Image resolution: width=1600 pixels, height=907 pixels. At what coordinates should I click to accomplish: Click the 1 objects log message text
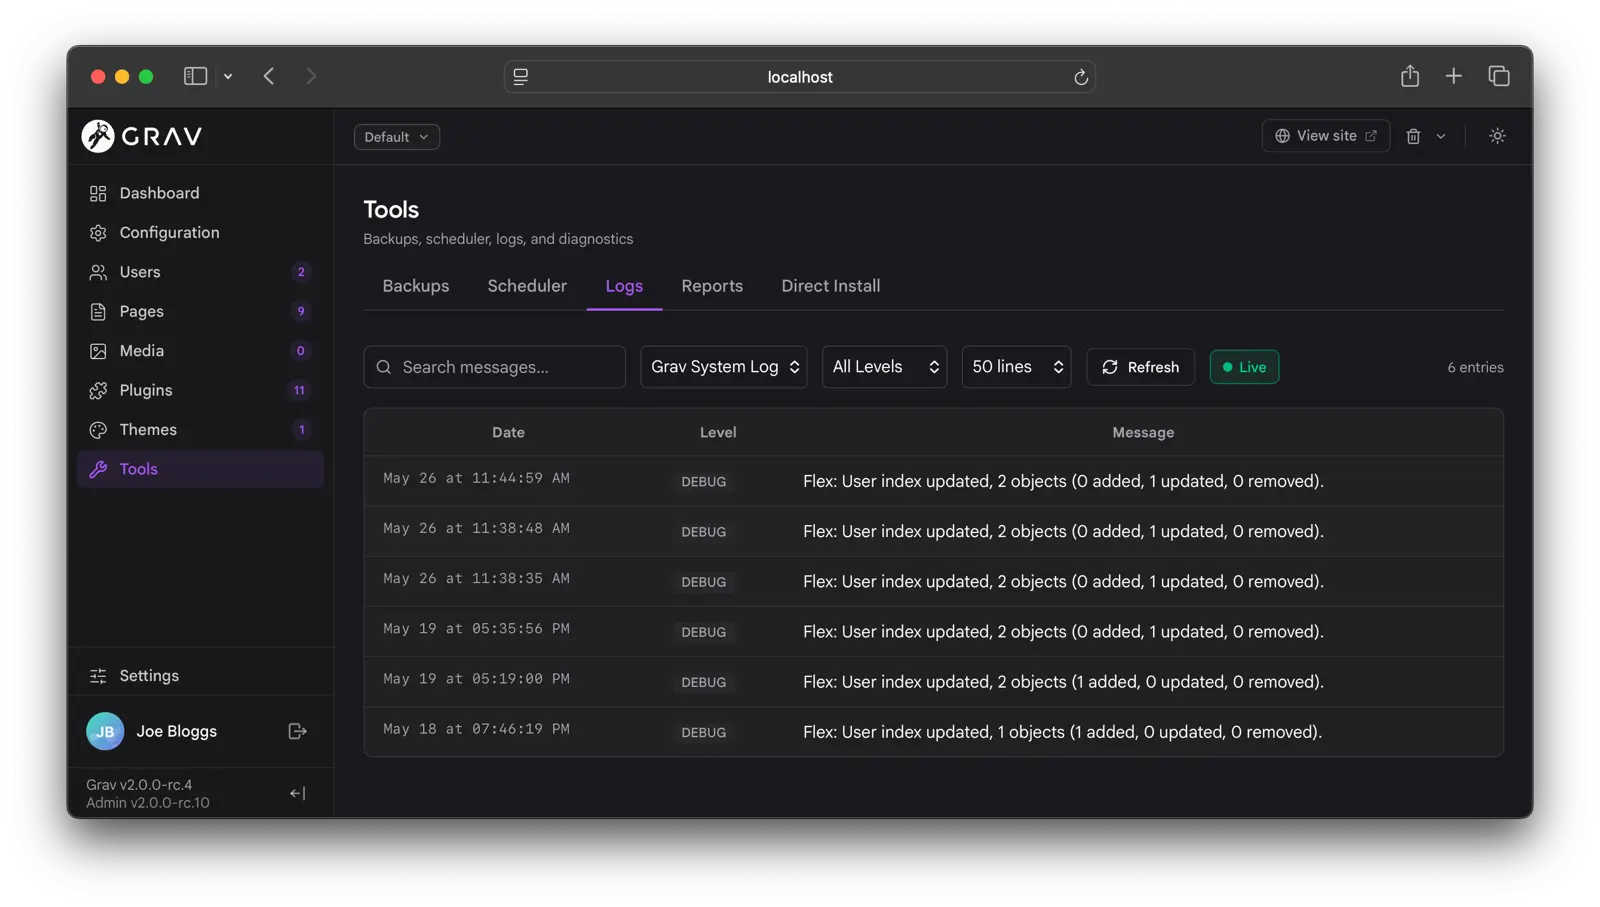pos(1062,732)
